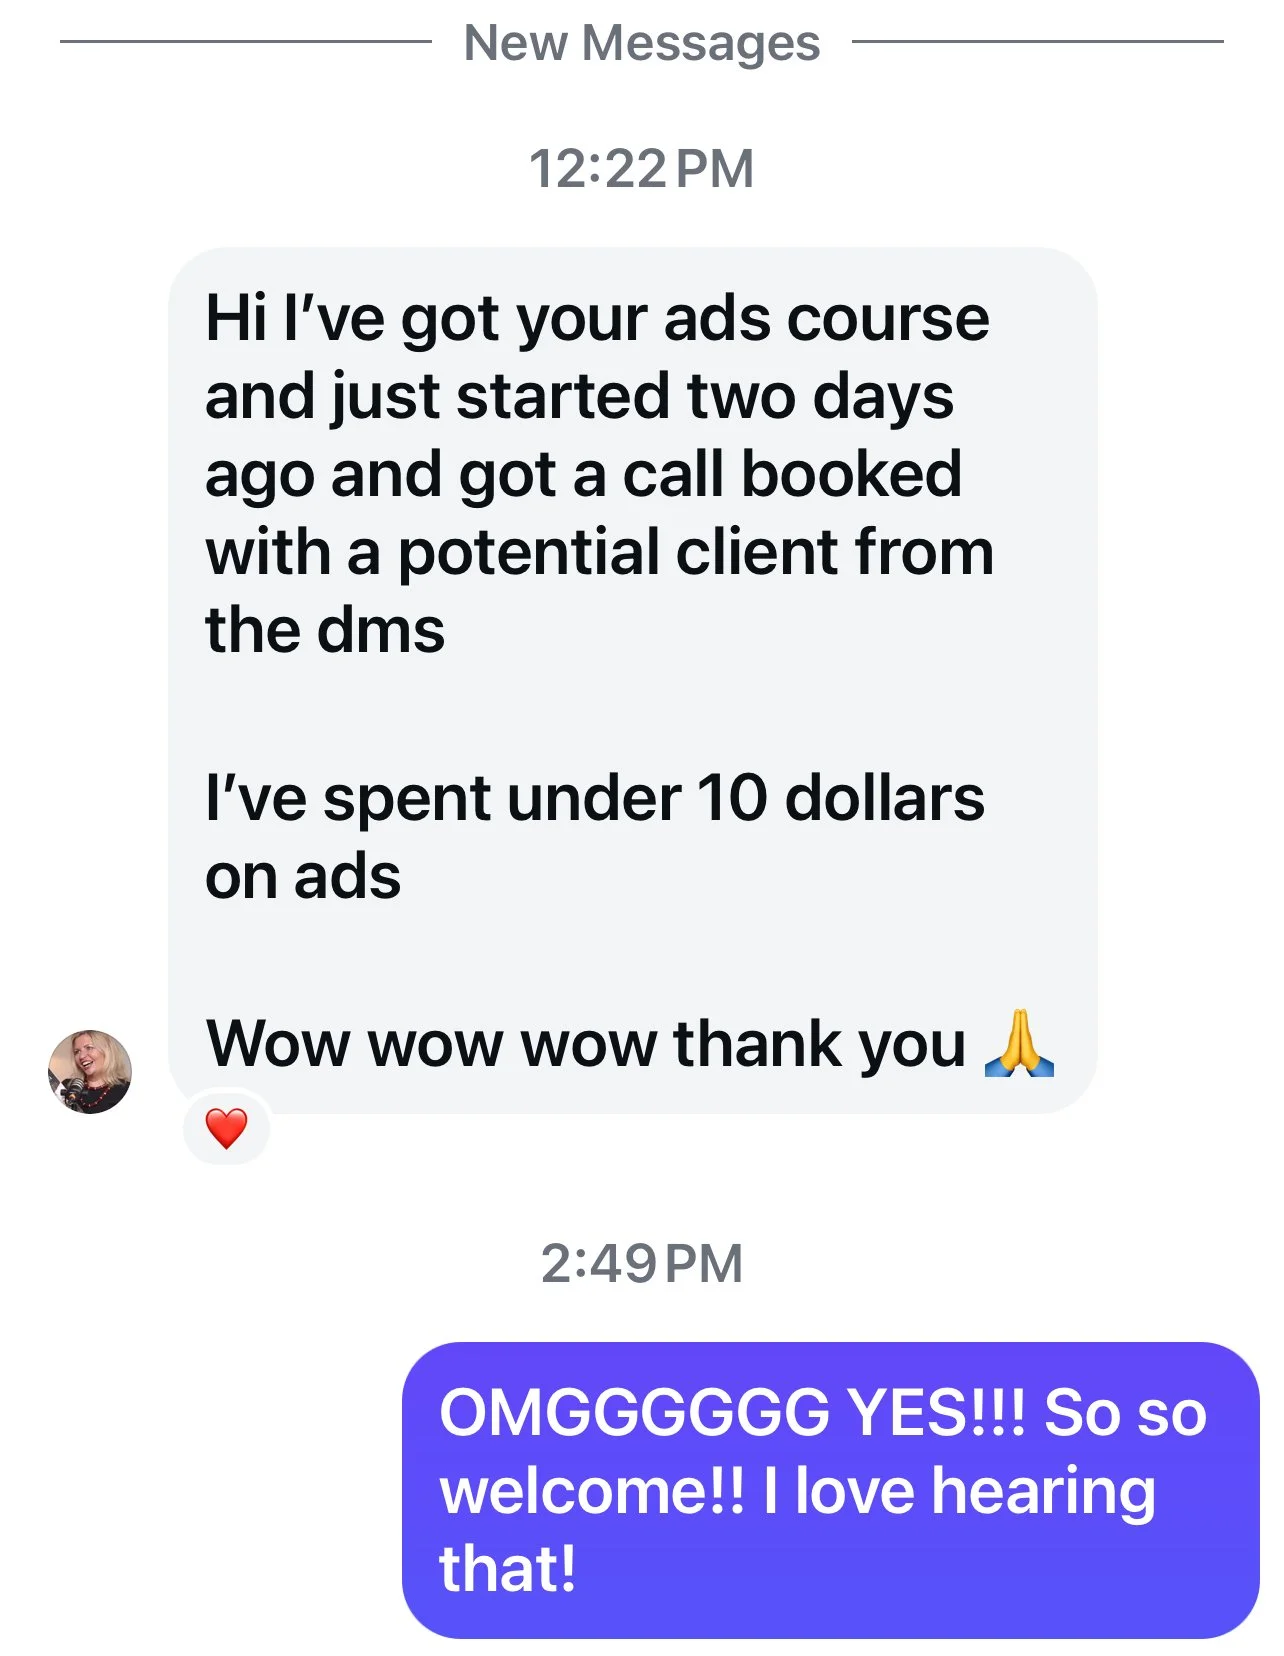Viewport: 1284px width, 1656px height.
Task: Click the line "welcome!! I love hearing"
Action: 797,1491
